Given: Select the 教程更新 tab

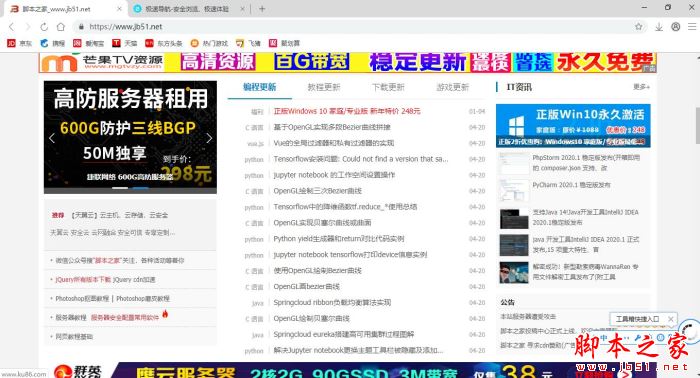Looking at the screenshot, I should click(x=324, y=87).
